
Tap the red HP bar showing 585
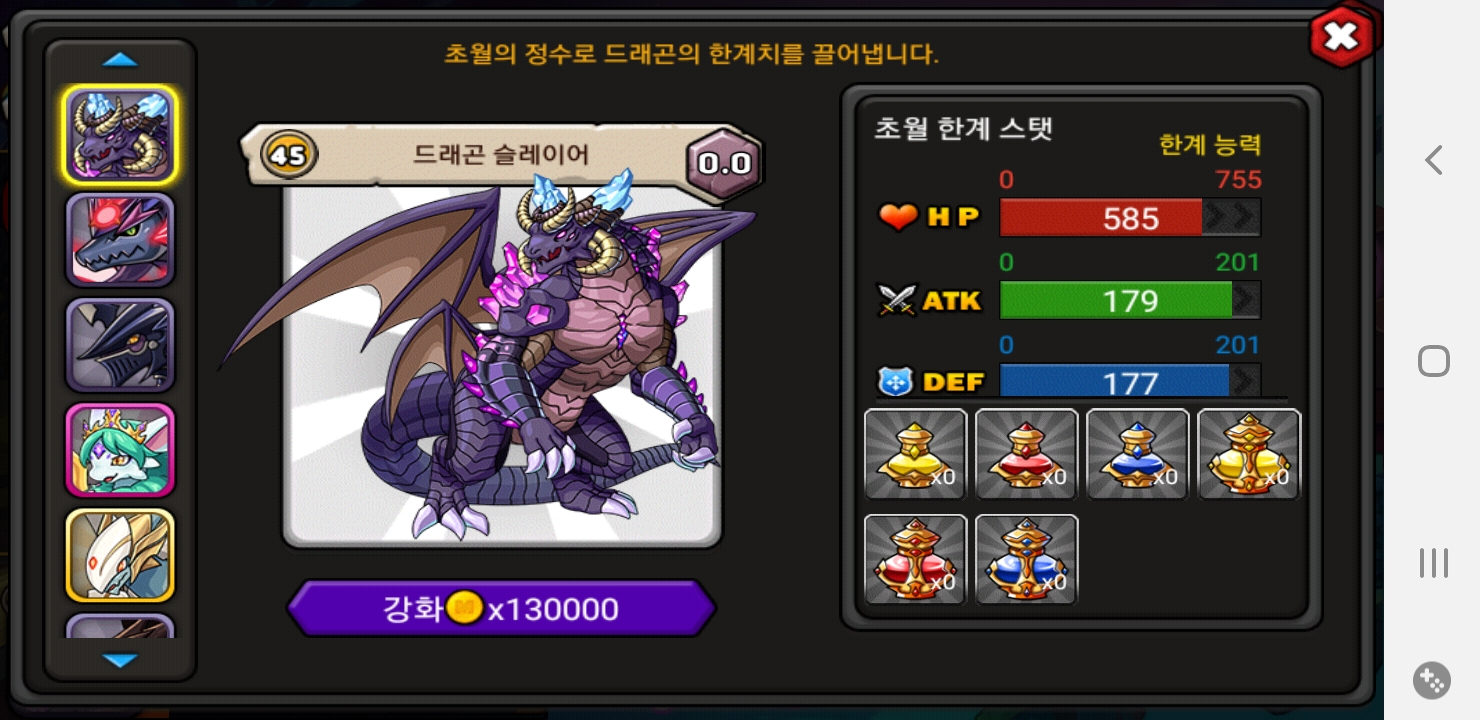(x=1130, y=218)
